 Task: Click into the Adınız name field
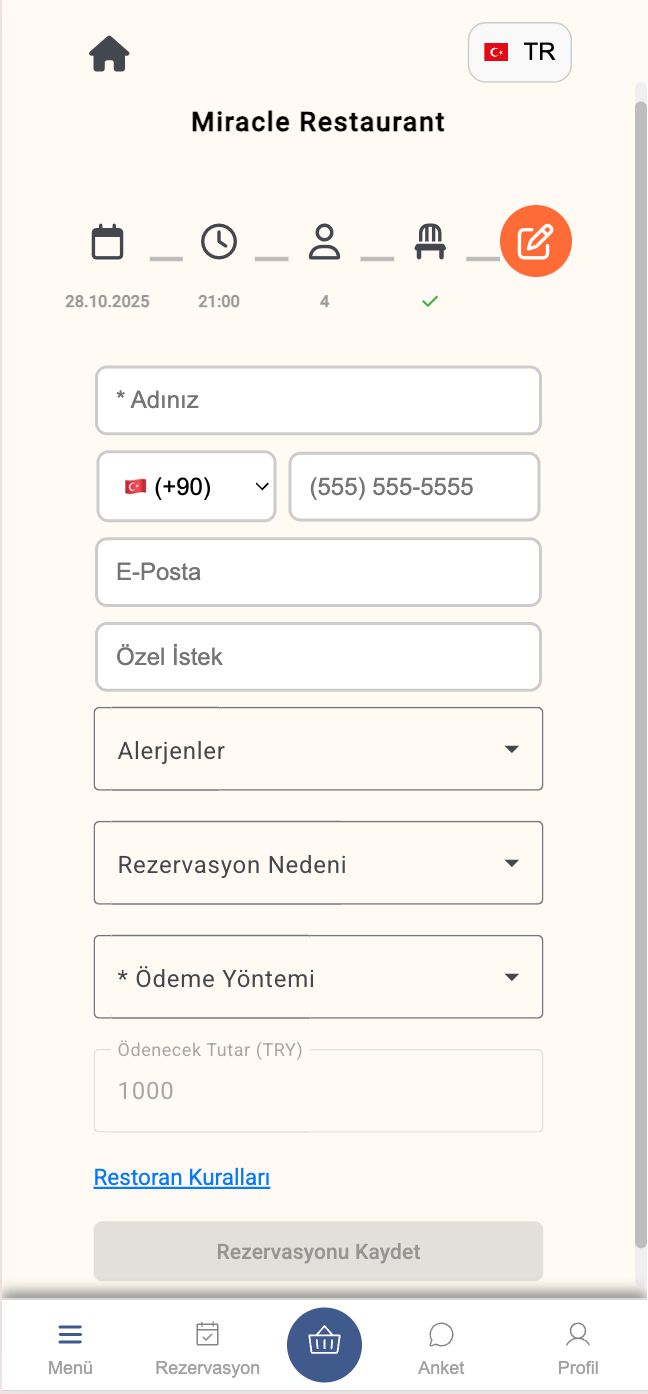click(x=318, y=400)
